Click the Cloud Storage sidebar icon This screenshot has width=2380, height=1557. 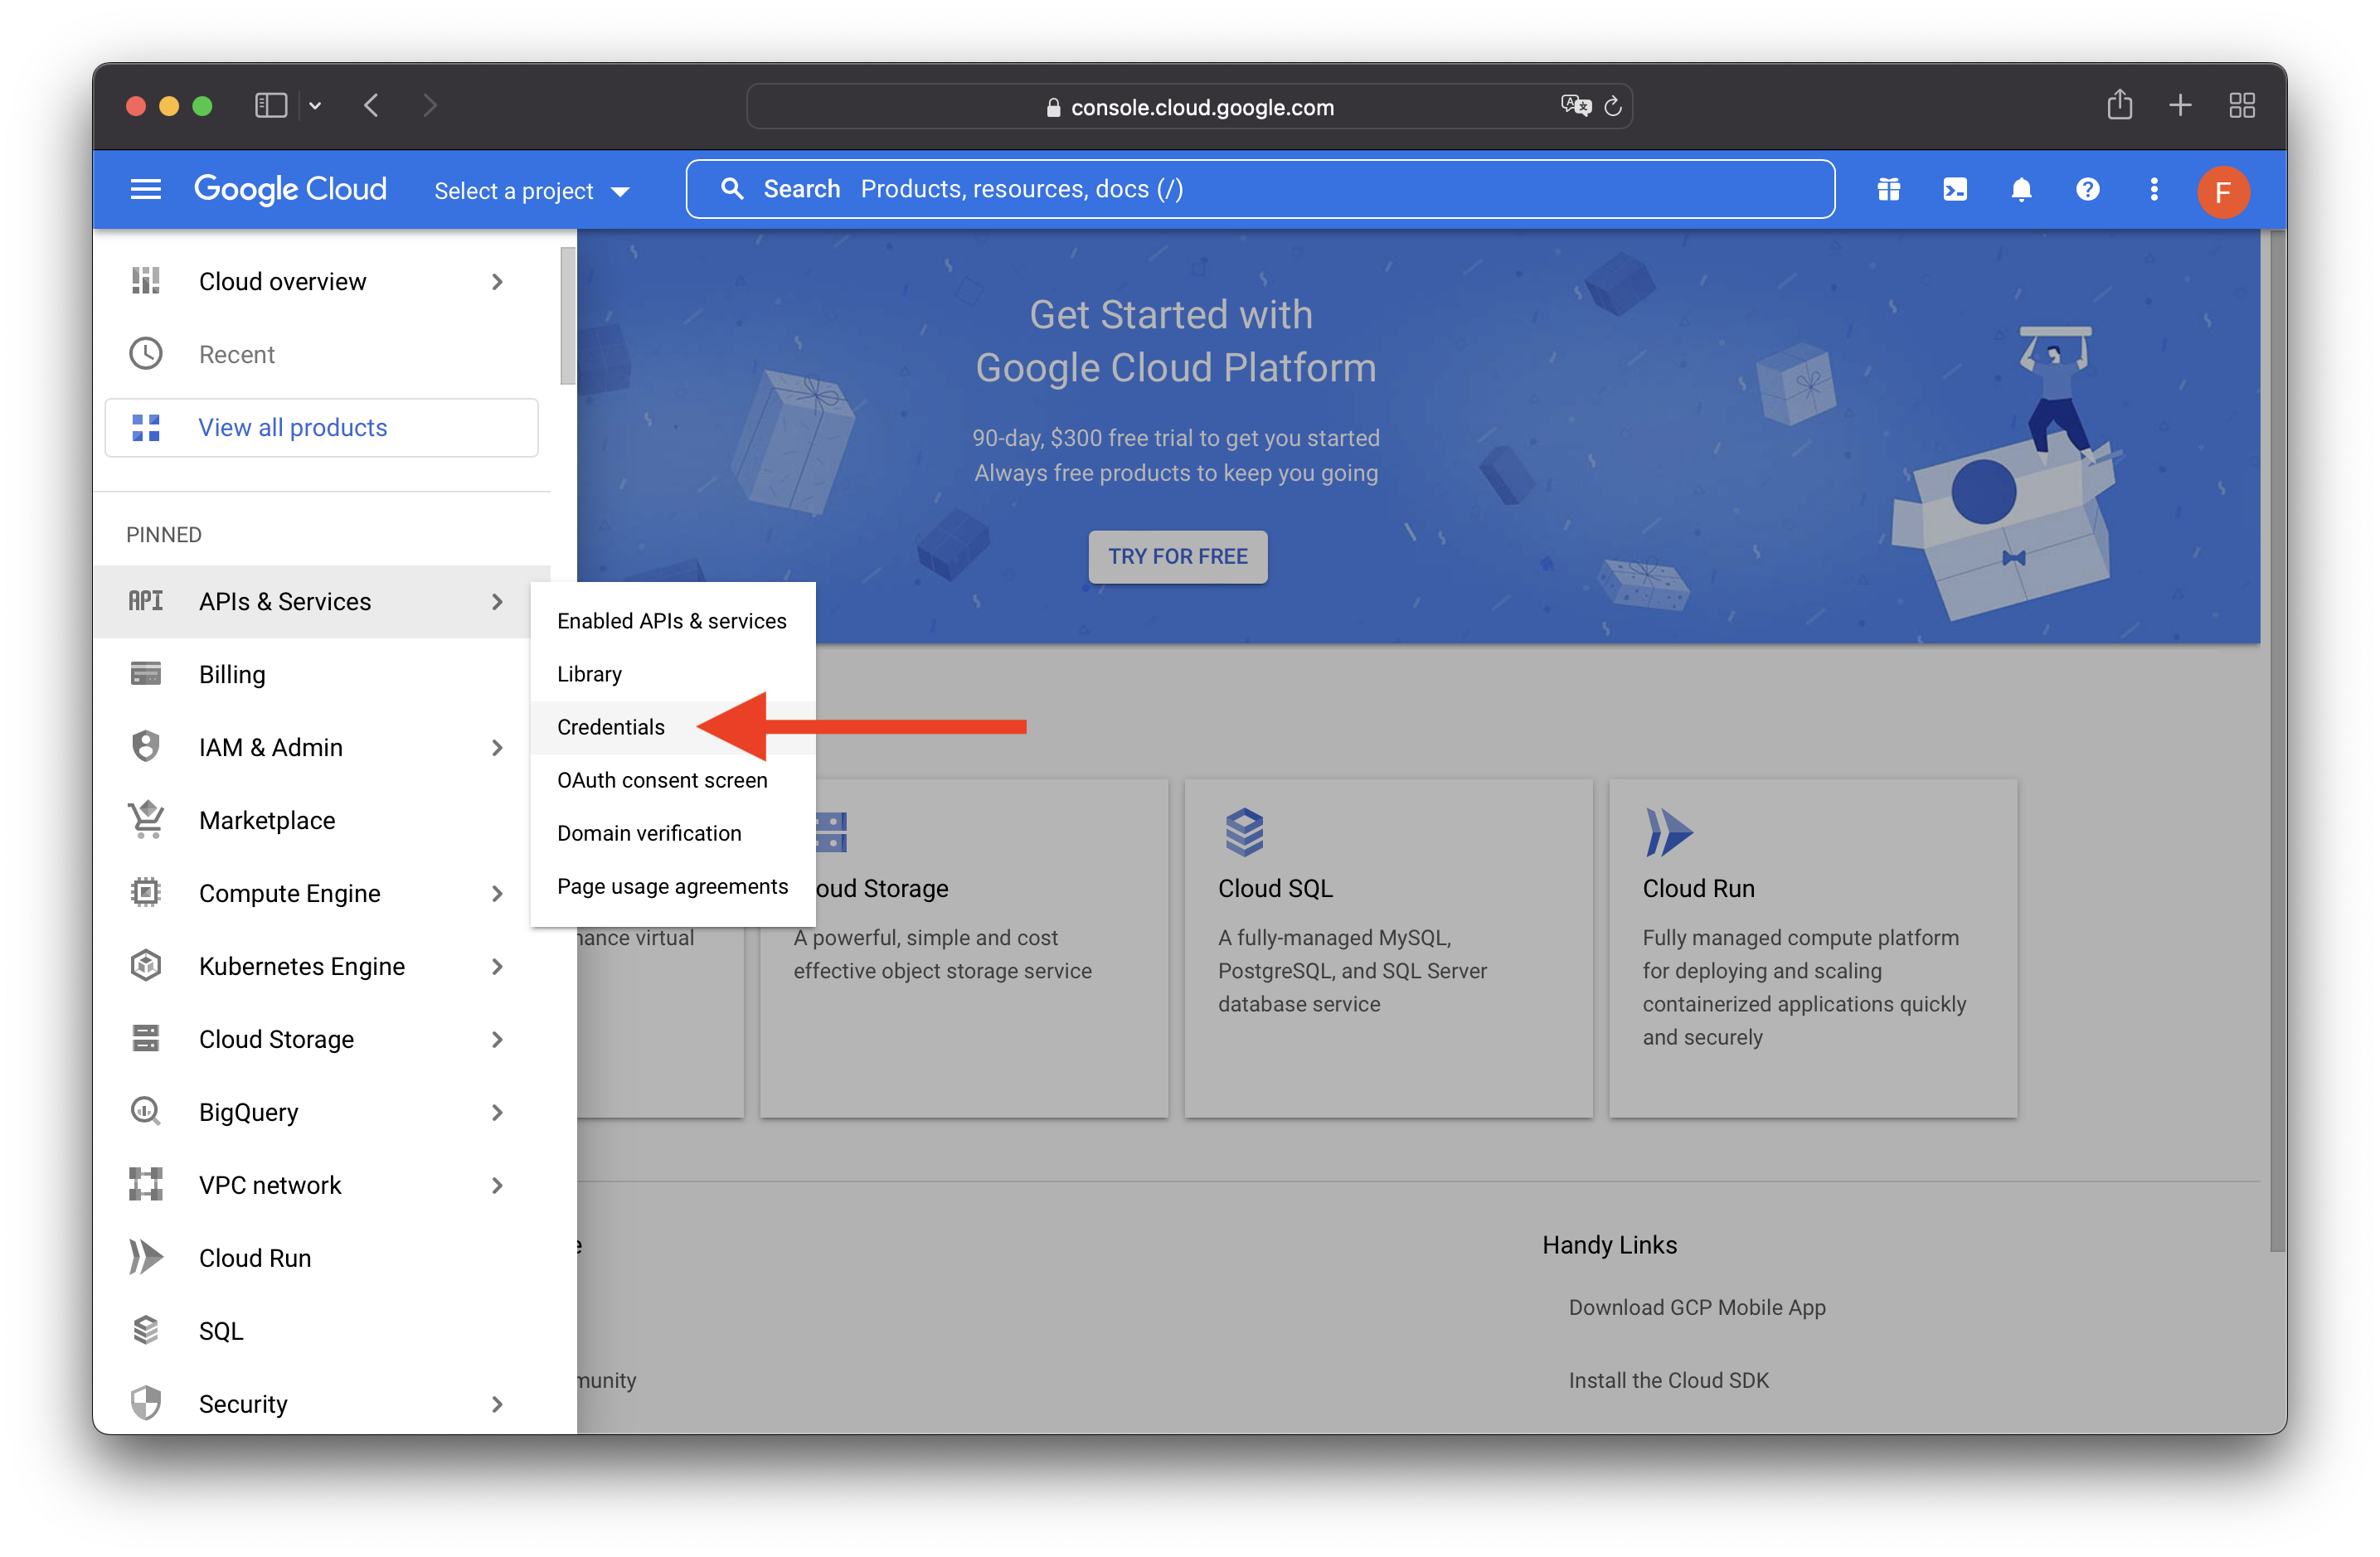click(146, 1039)
